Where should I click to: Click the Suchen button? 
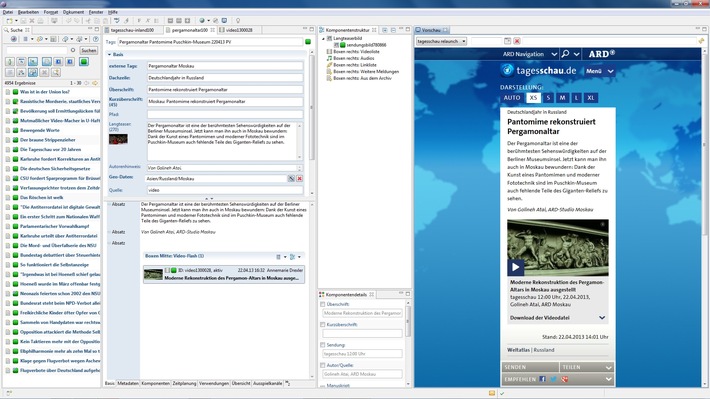pyautogui.click(x=89, y=50)
